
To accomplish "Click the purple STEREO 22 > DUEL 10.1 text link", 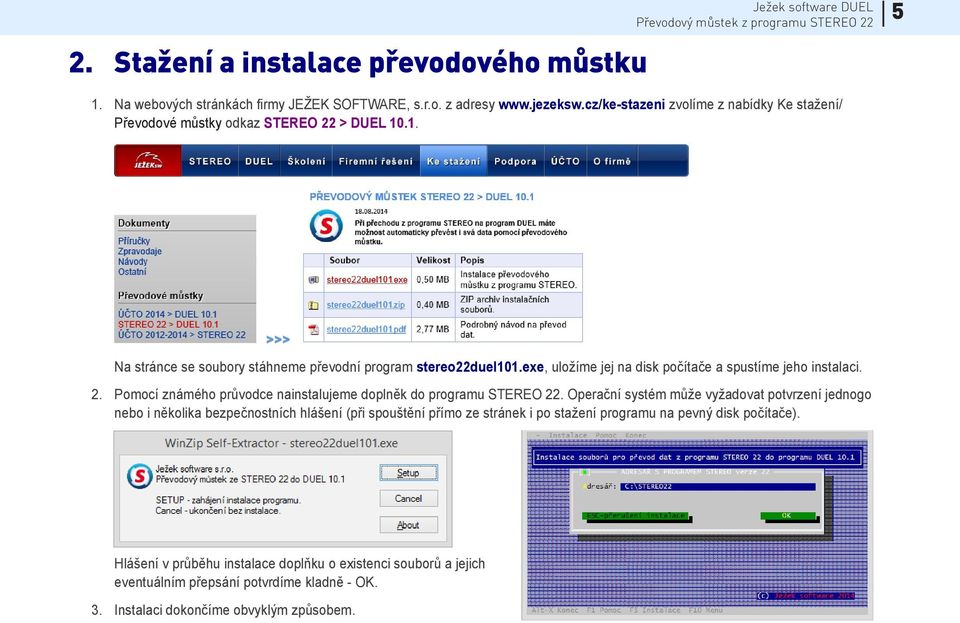I will (339, 123).
